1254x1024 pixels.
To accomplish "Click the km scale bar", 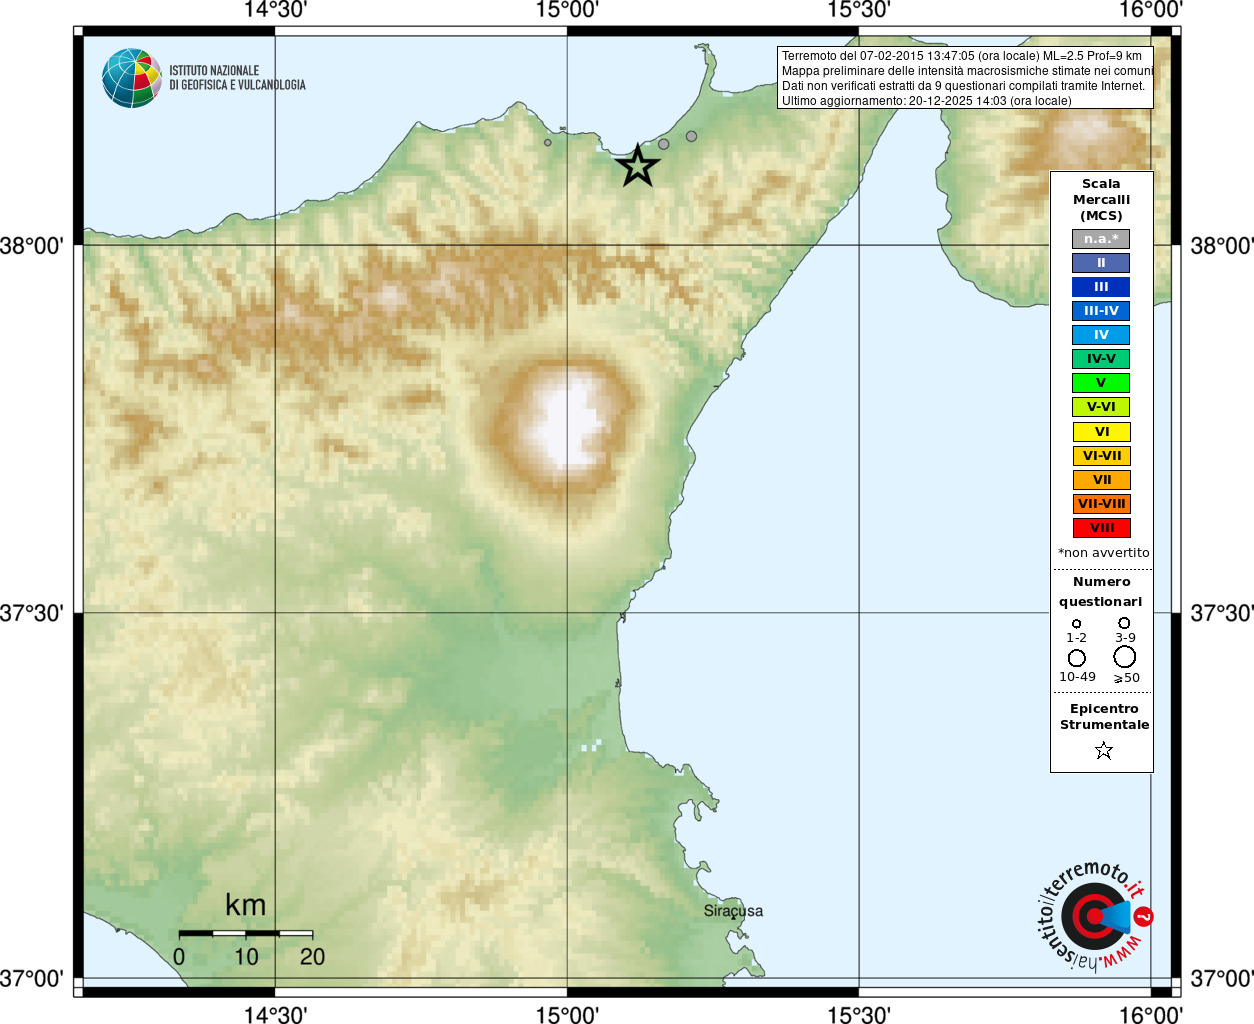I will 245,933.
